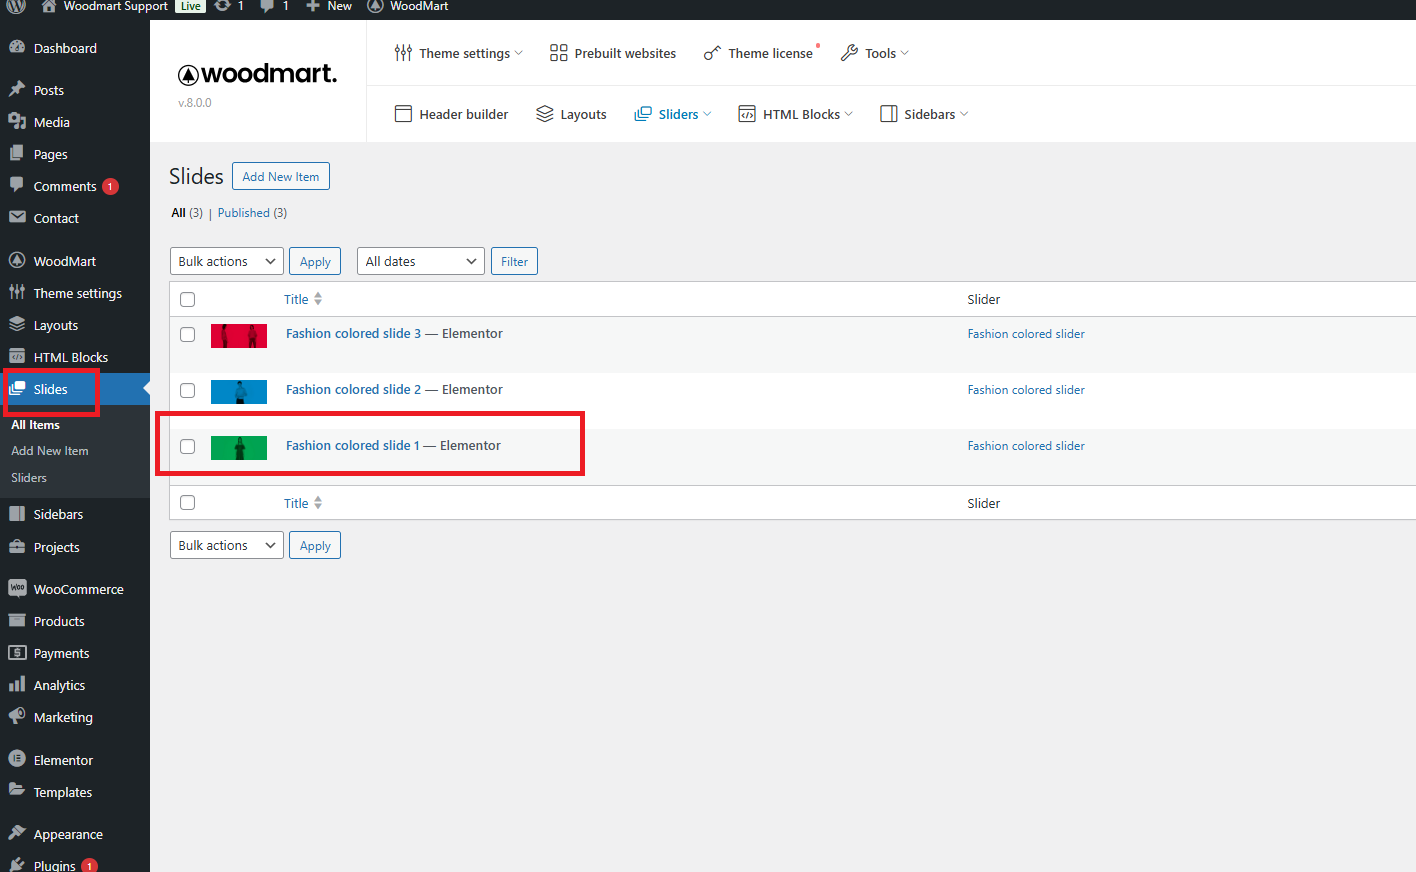Click the Add New Item button beside Slides
The height and width of the screenshot is (872, 1416).
281,176
